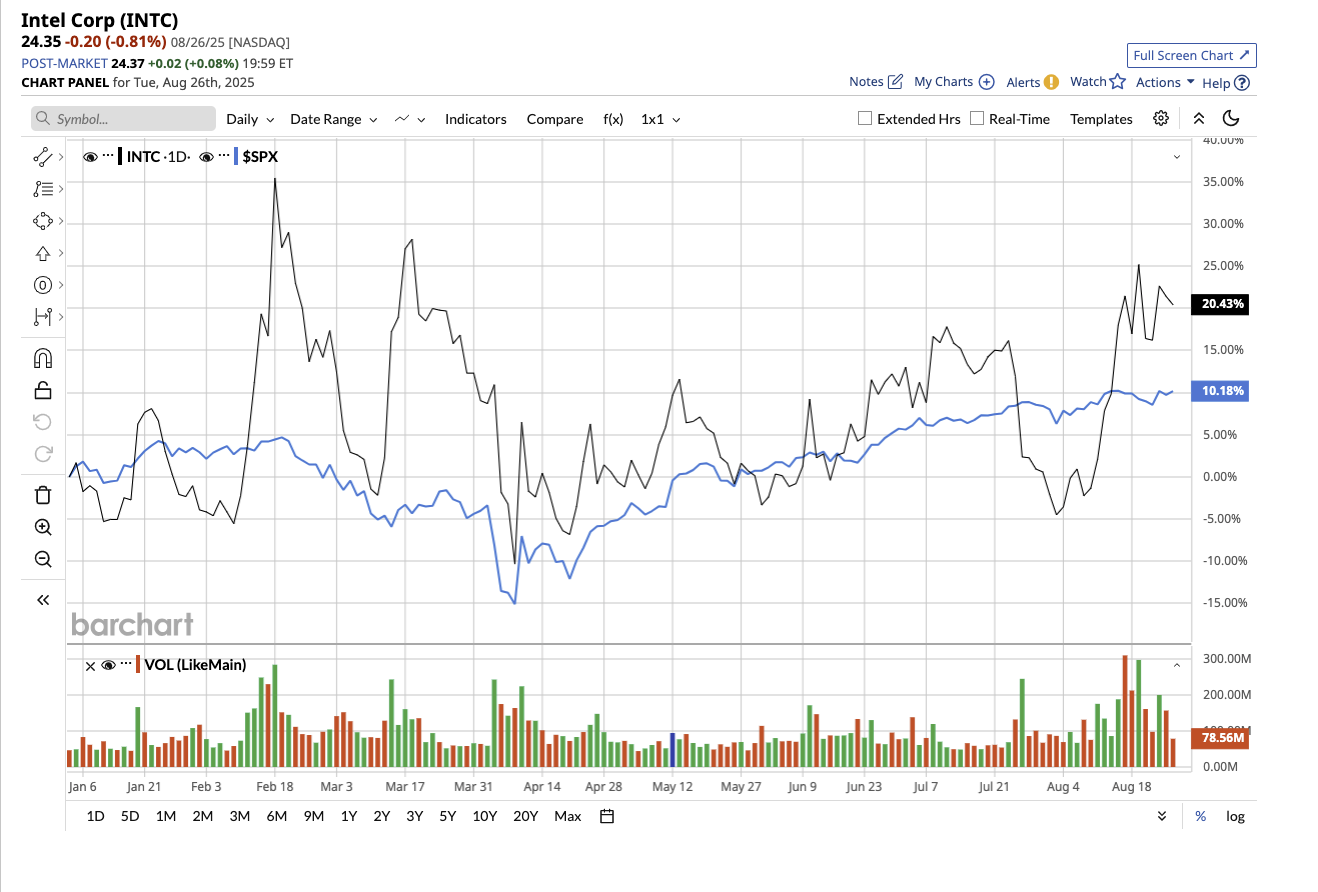Image resolution: width=1318 pixels, height=892 pixels.
Task: Zoom out using magnifier minus icon
Action: (43, 559)
